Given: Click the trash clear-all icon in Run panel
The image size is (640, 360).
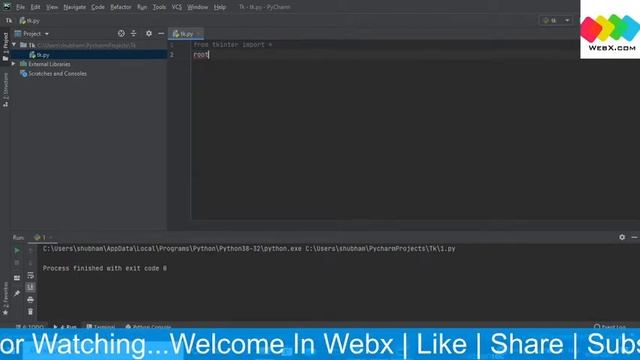Looking at the screenshot, I should [31, 312].
